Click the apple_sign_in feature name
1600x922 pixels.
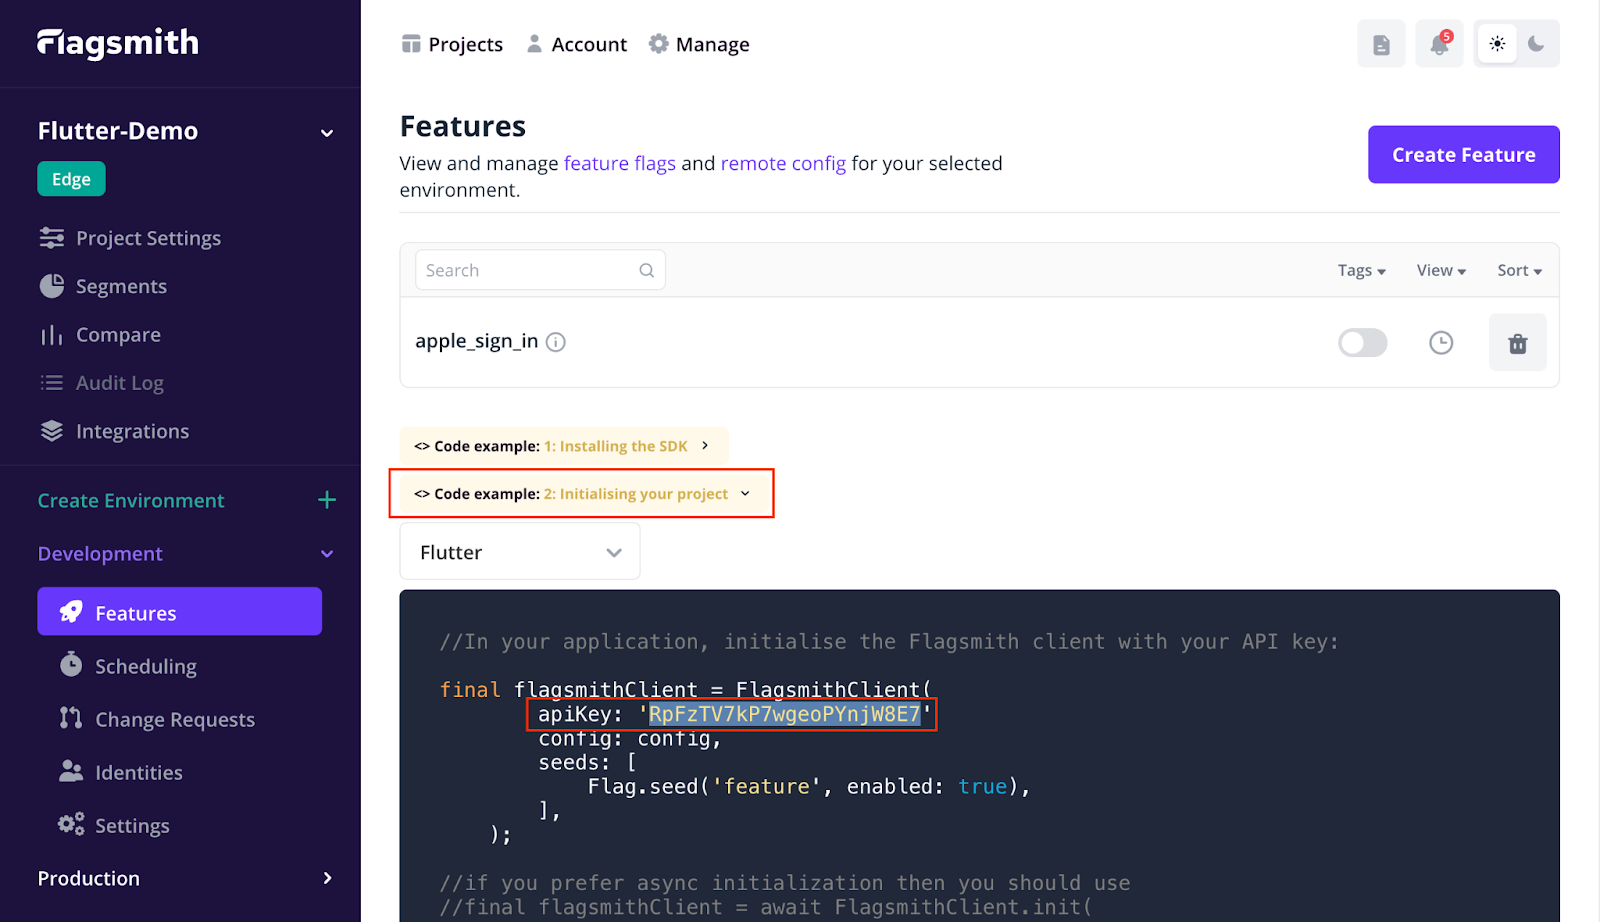coord(477,341)
